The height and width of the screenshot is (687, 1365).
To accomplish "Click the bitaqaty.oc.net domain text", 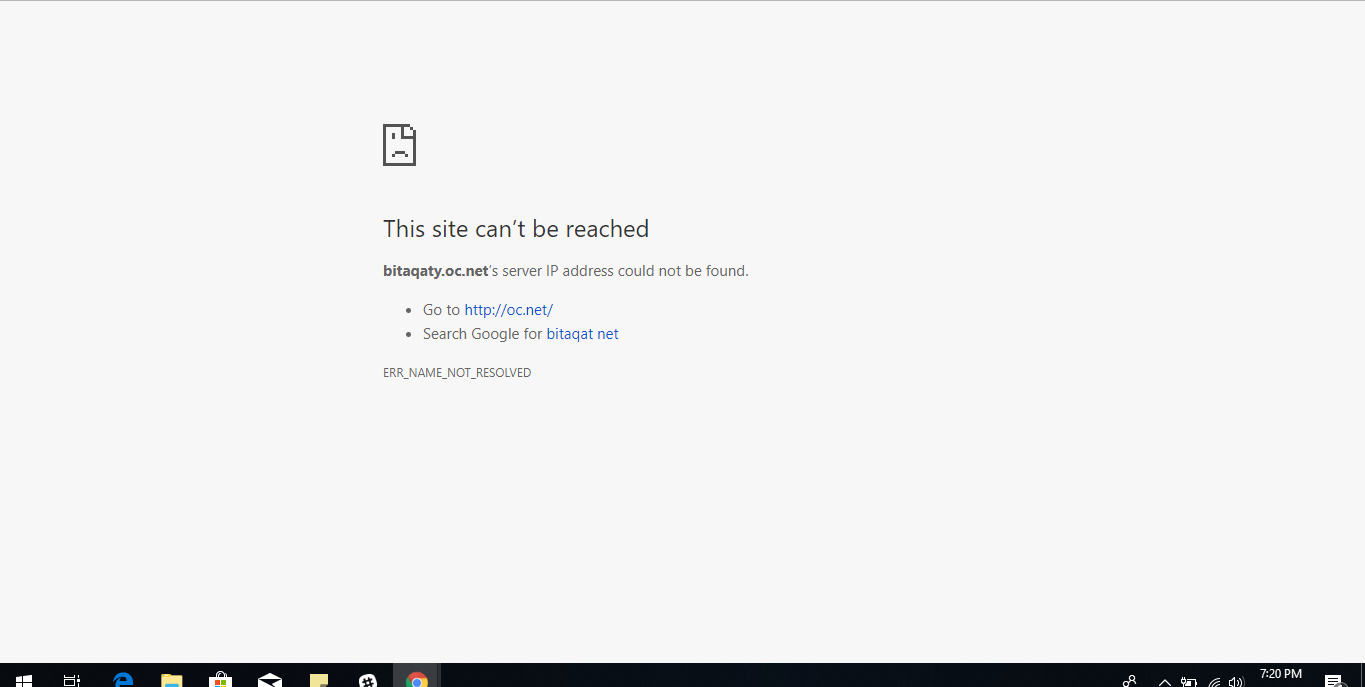I will pos(436,271).
